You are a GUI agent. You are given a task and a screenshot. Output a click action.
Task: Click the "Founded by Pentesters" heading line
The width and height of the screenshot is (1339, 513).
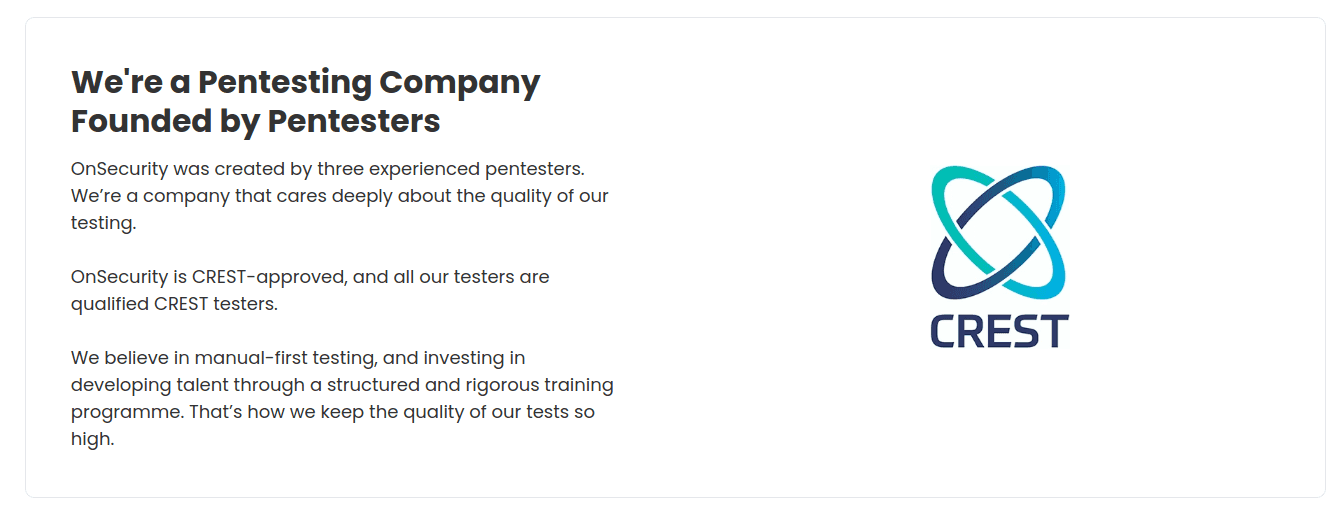[256, 121]
